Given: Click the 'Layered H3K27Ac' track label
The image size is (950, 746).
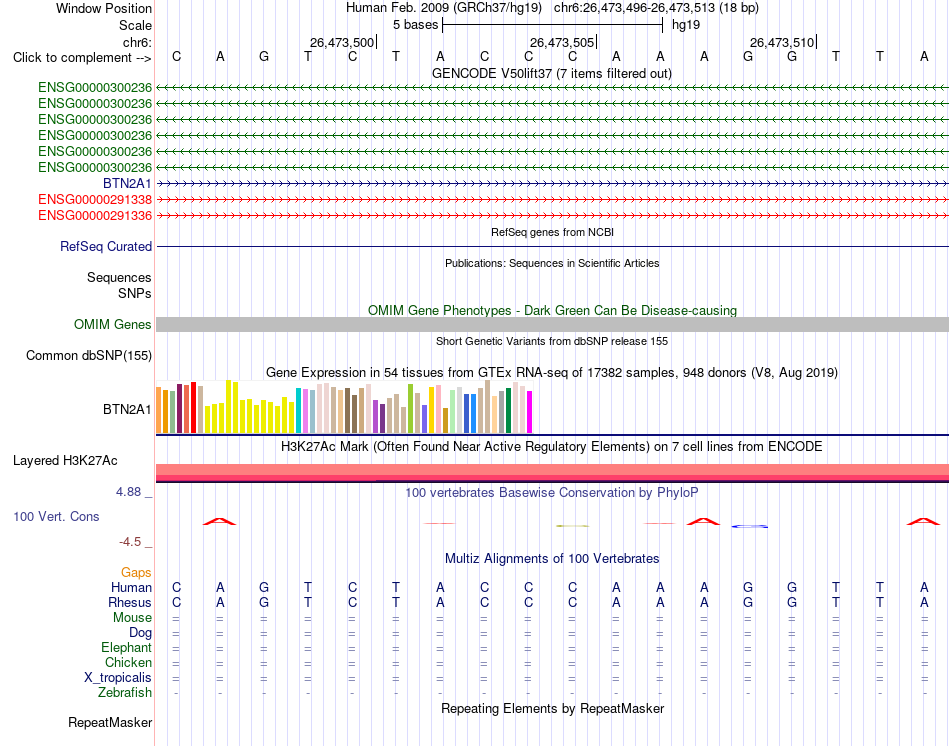Looking at the screenshot, I should click(x=65, y=461).
